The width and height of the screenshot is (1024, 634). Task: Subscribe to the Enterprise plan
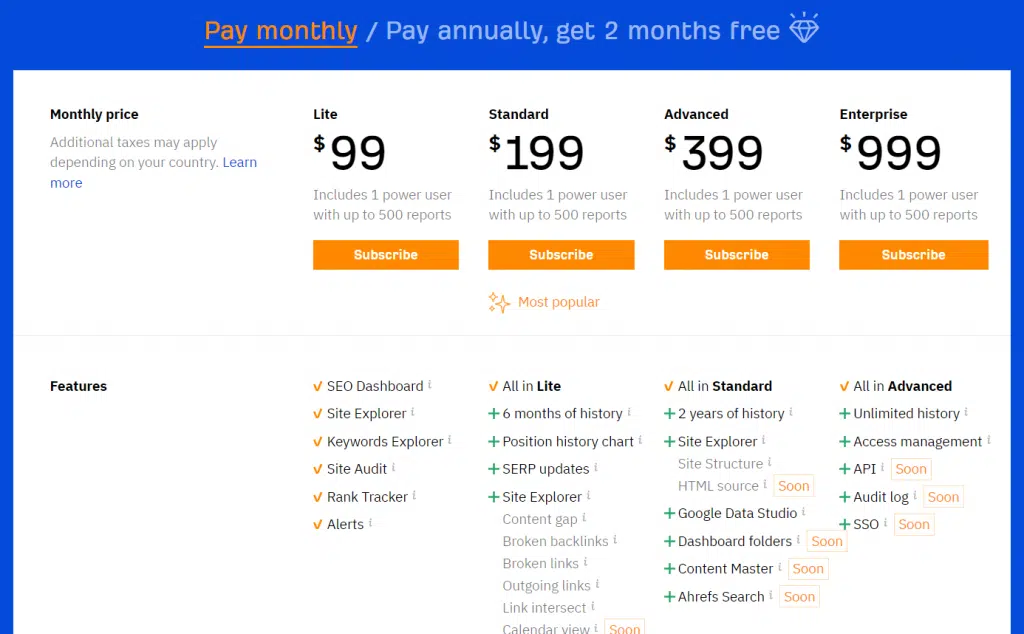click(x=914, y=255)
